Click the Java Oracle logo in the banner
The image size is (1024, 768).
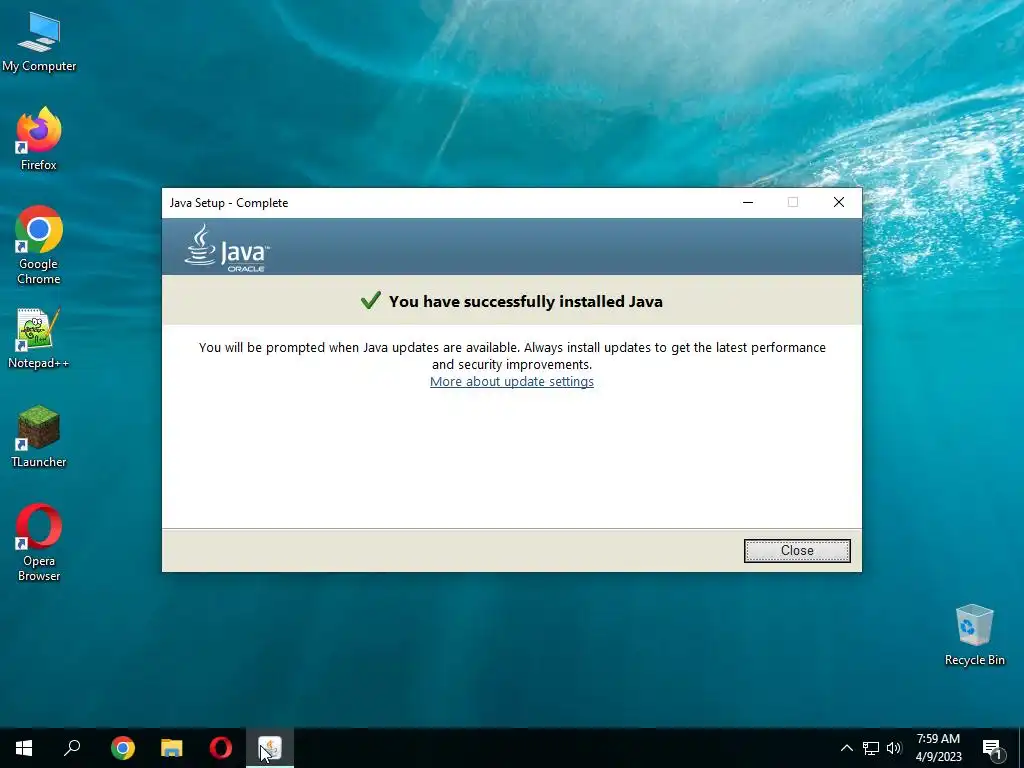(x=227, y=248)
